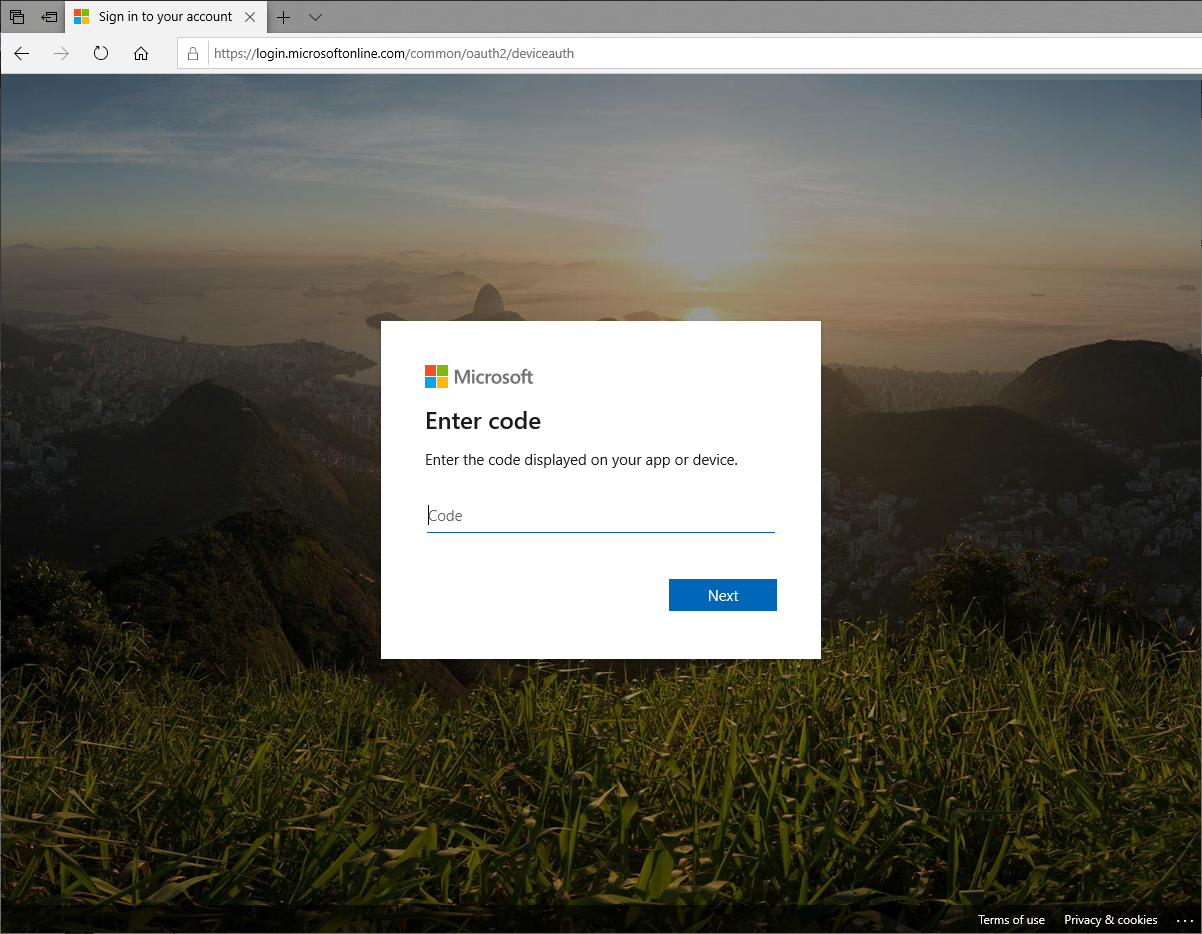
Task: Click the Next button
Action: [x=723, y=595]
